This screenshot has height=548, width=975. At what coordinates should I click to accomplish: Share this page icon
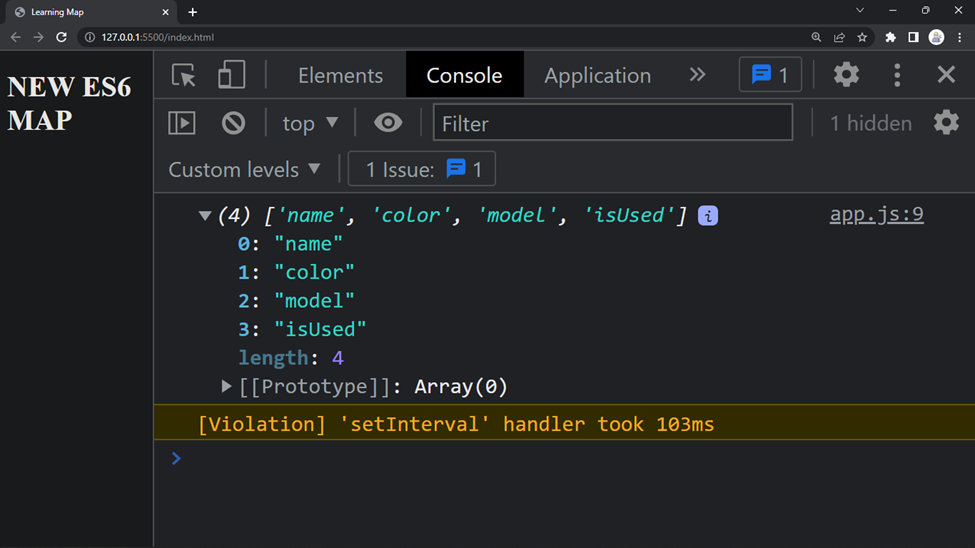(x=839, y=37)
